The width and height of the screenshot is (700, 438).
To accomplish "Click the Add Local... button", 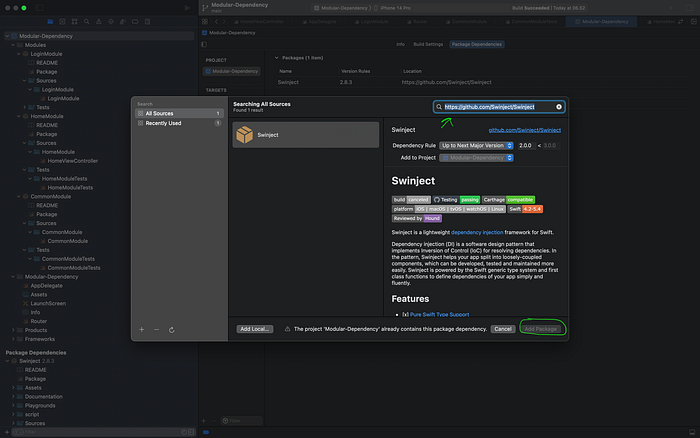I will tap(254, 329).
